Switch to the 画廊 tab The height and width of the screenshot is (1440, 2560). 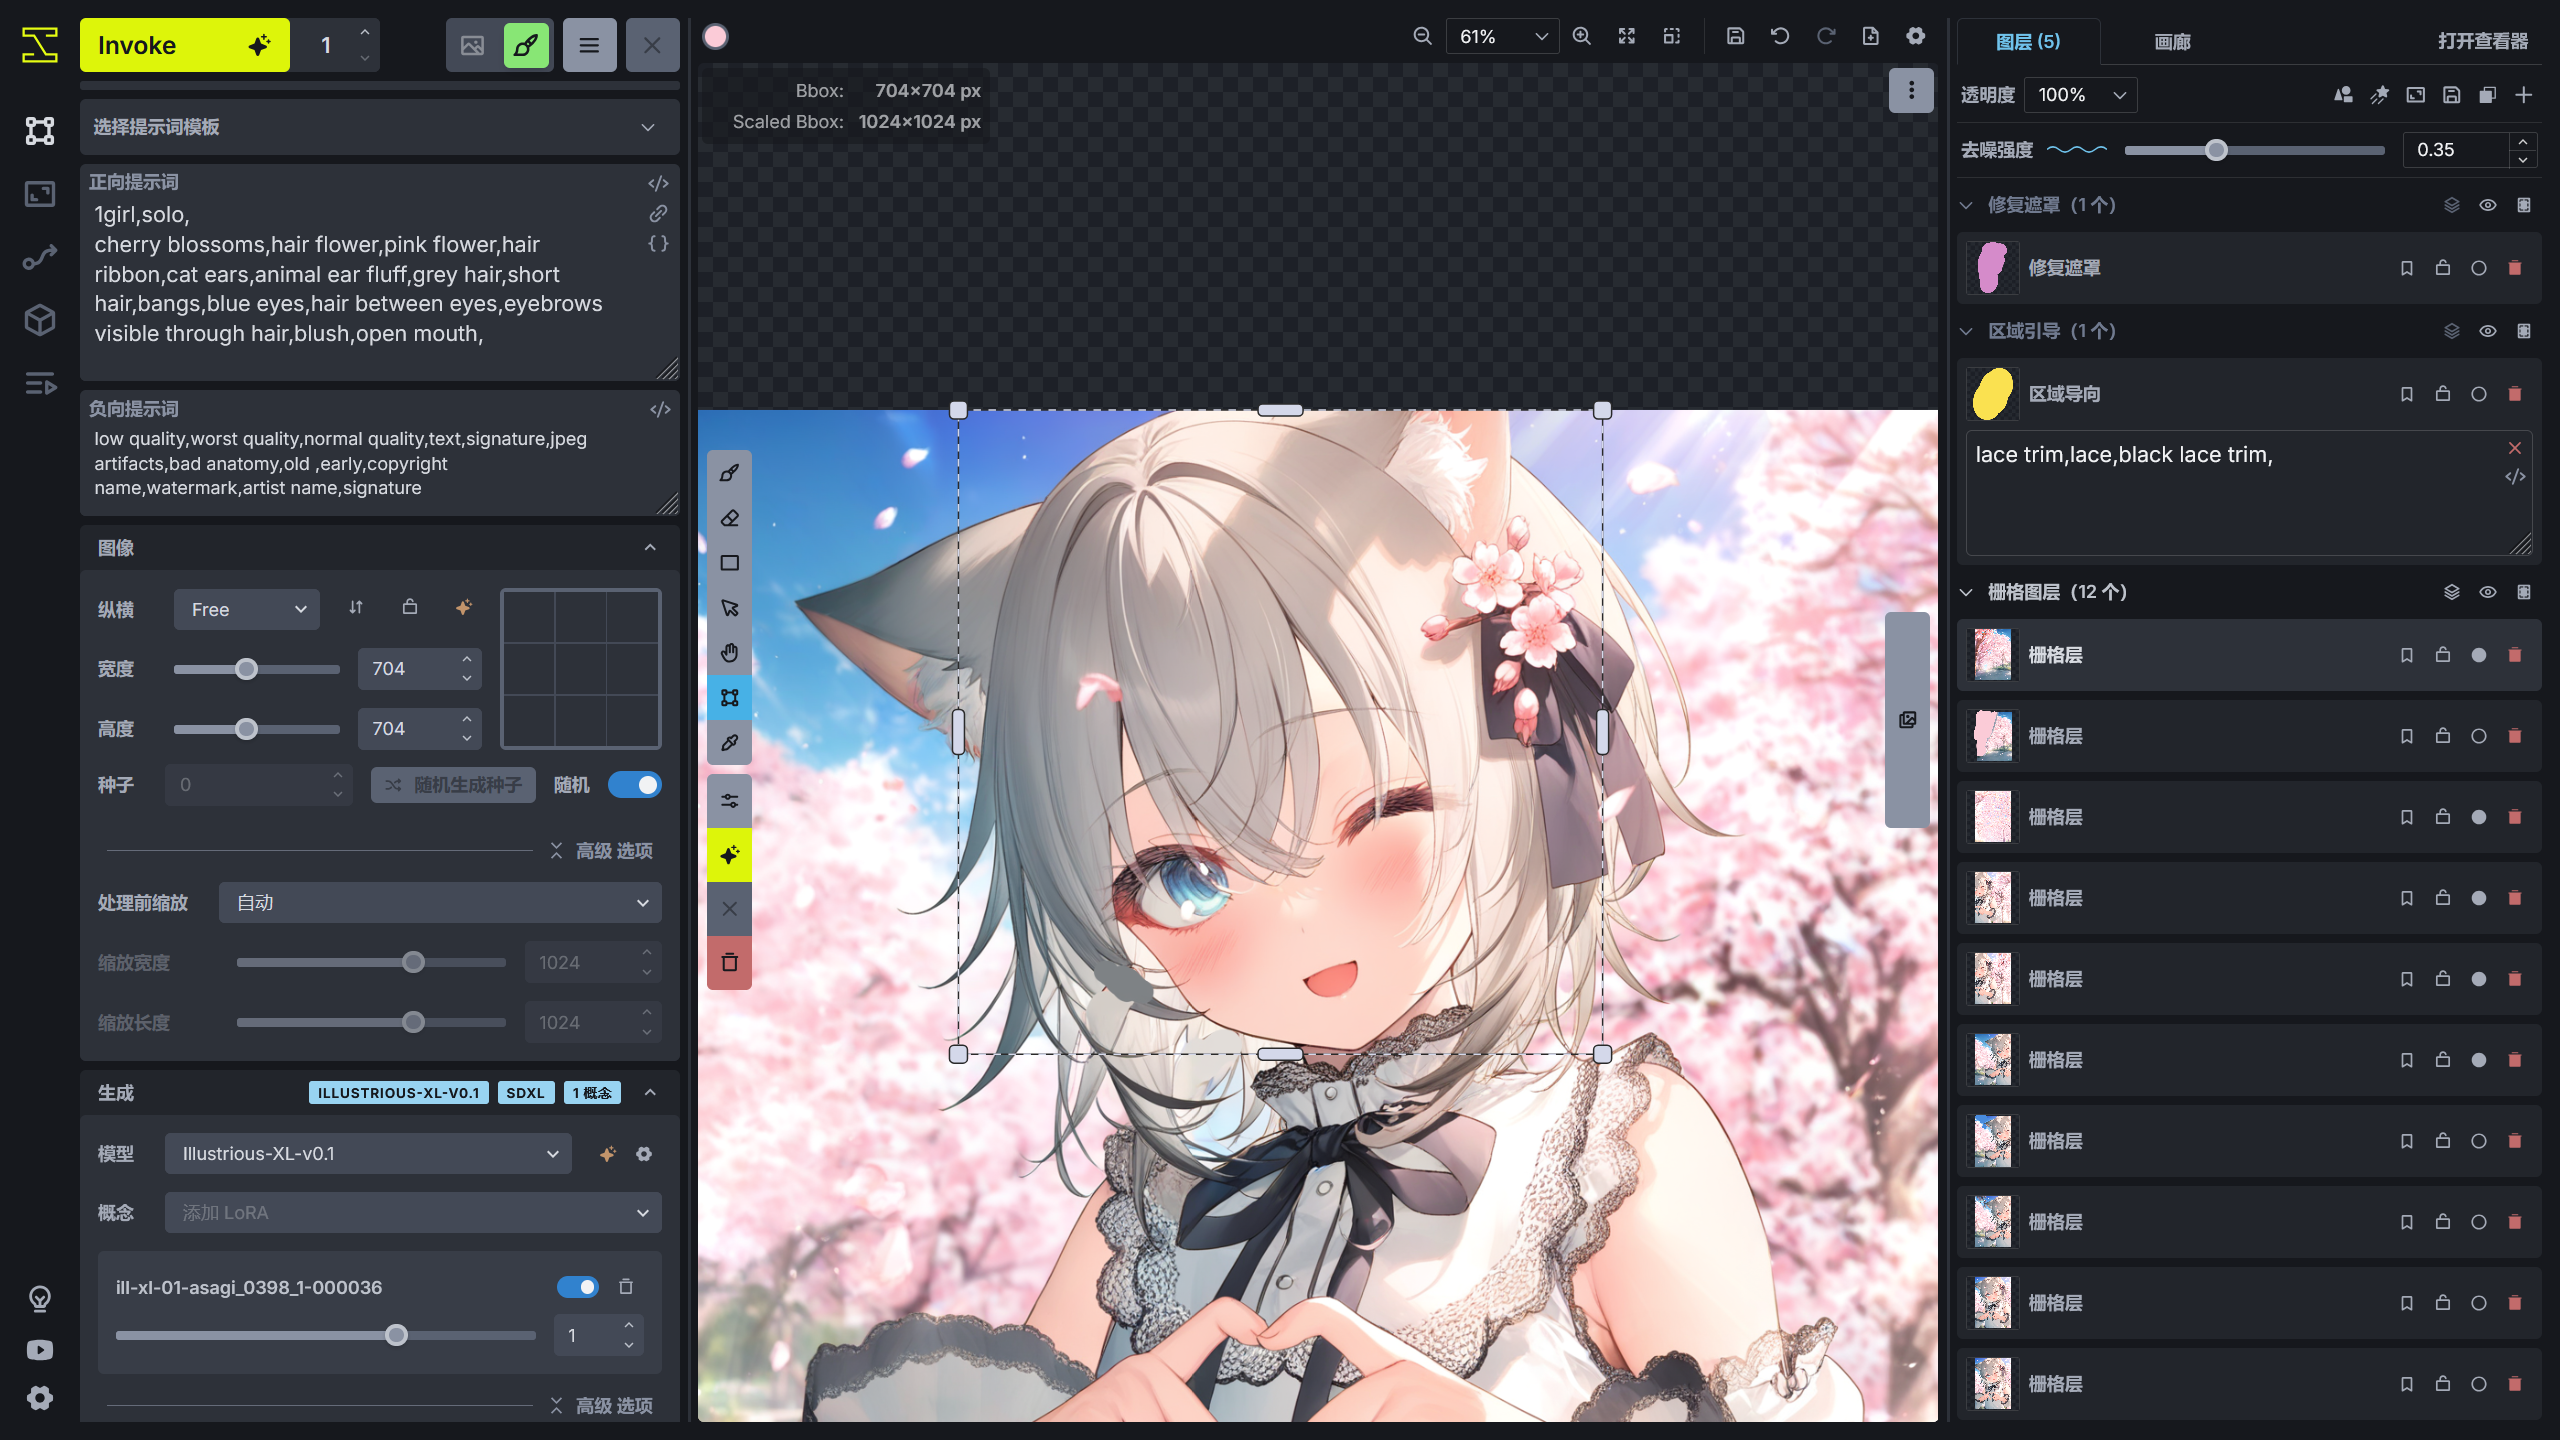tap(2172, 42)
